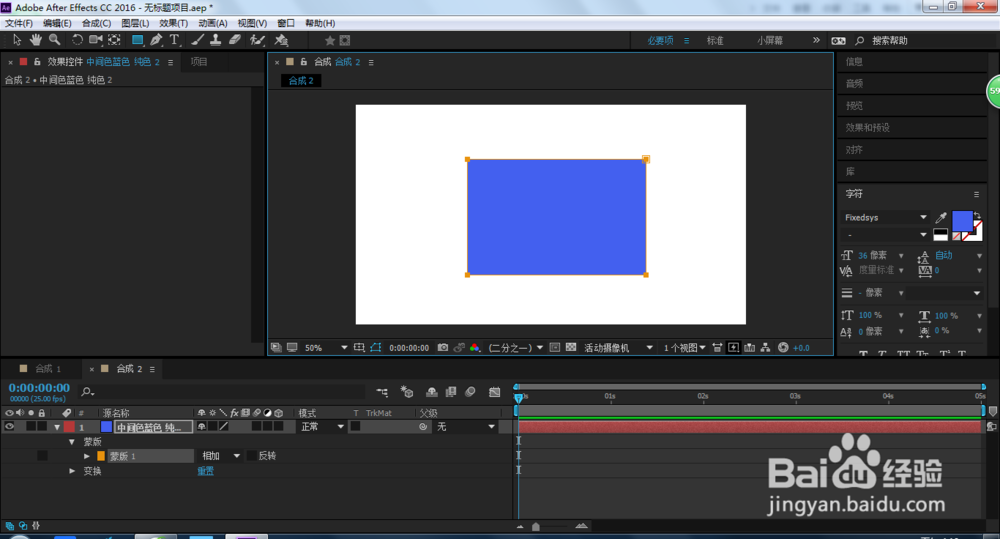Expand the 变换 transform group
Viewport: 1000px width, 539px height.
(x=72, y=471)
